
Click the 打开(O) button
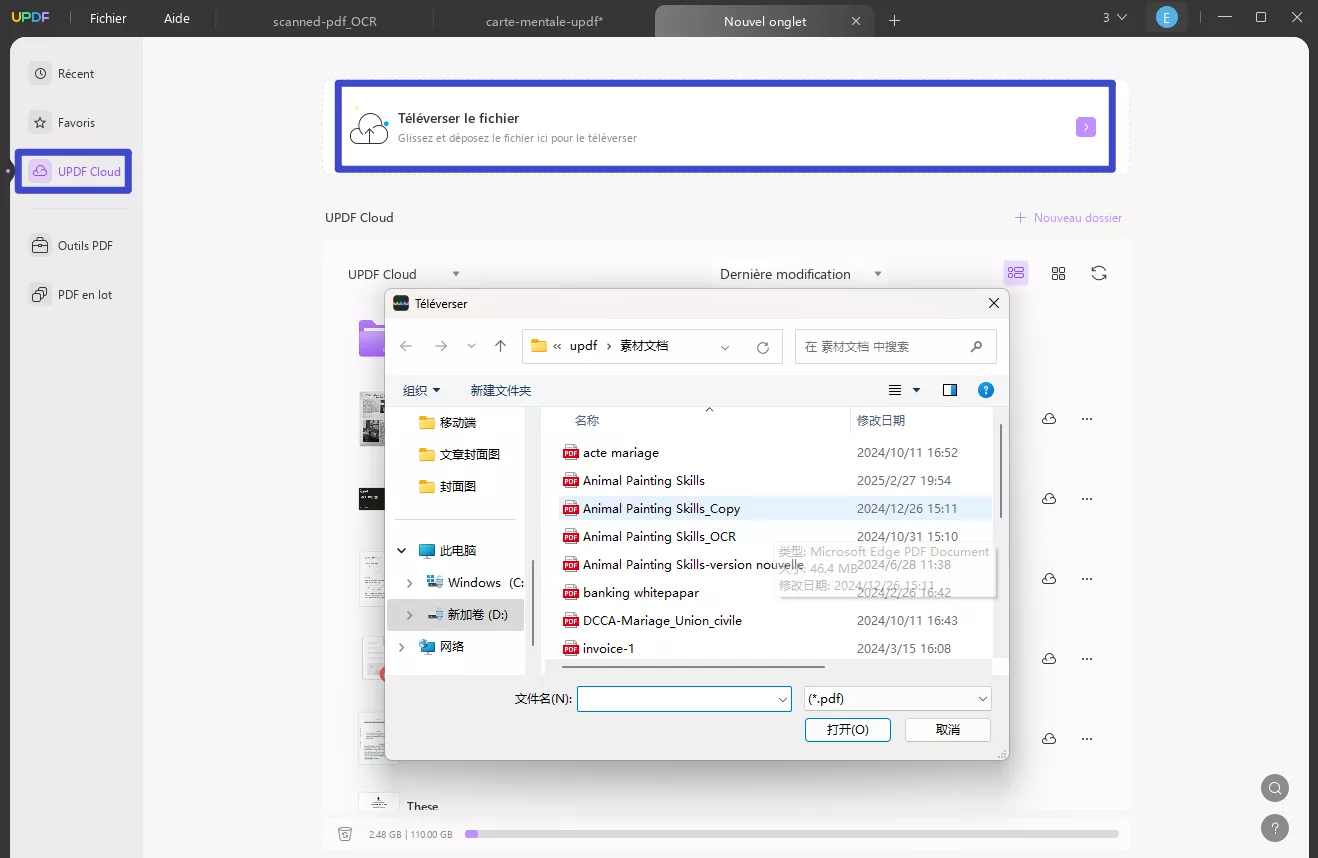[x=847, y=730]
